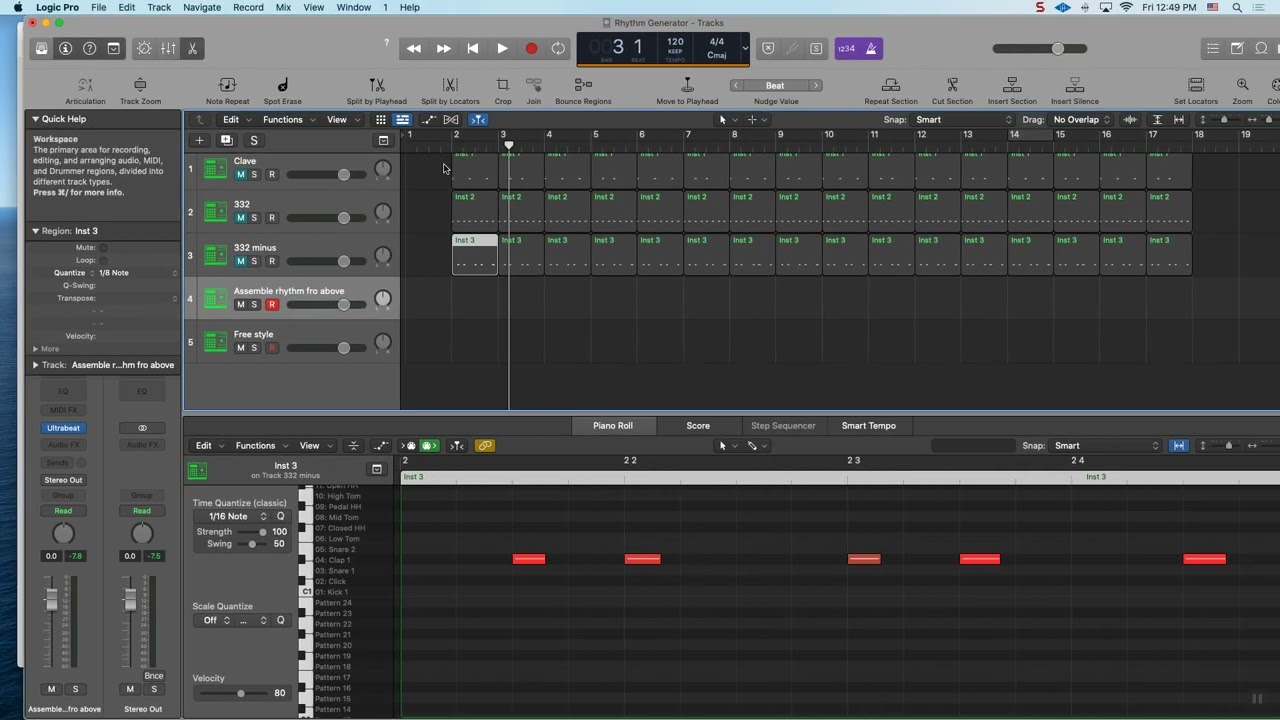Open the Mixer button in control bar
This screenshot has height=720, width=1280.
(168, 48)
